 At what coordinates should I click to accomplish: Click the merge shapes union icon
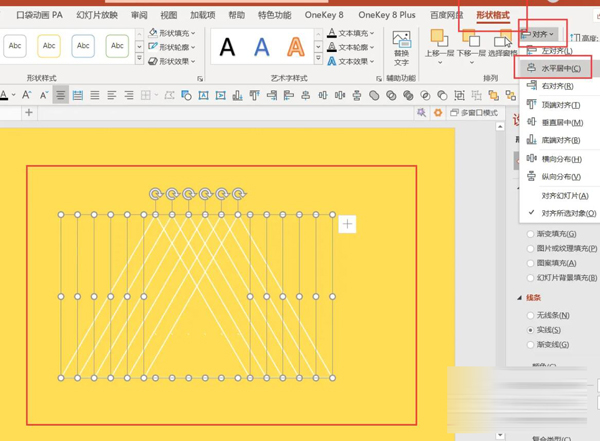(374, 95)
